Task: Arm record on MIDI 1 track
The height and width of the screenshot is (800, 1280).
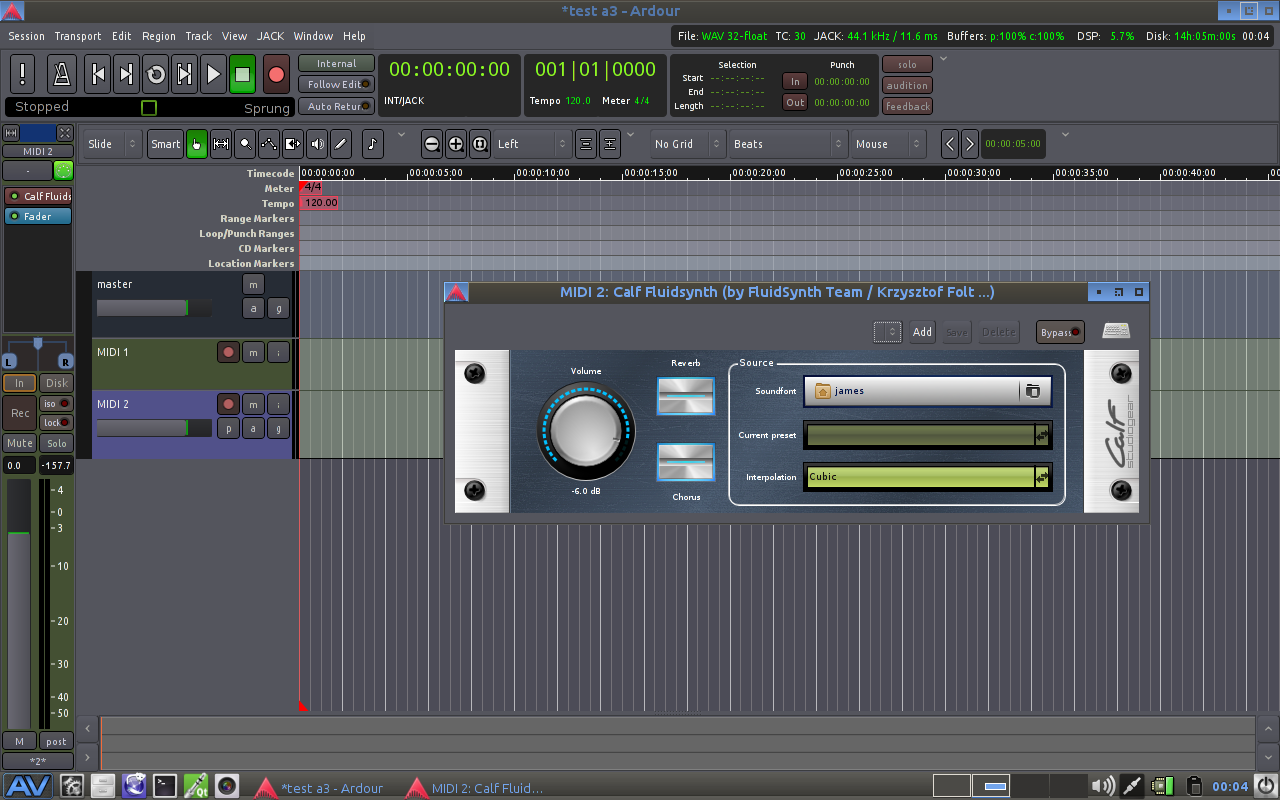Action: tap(229, 352)
